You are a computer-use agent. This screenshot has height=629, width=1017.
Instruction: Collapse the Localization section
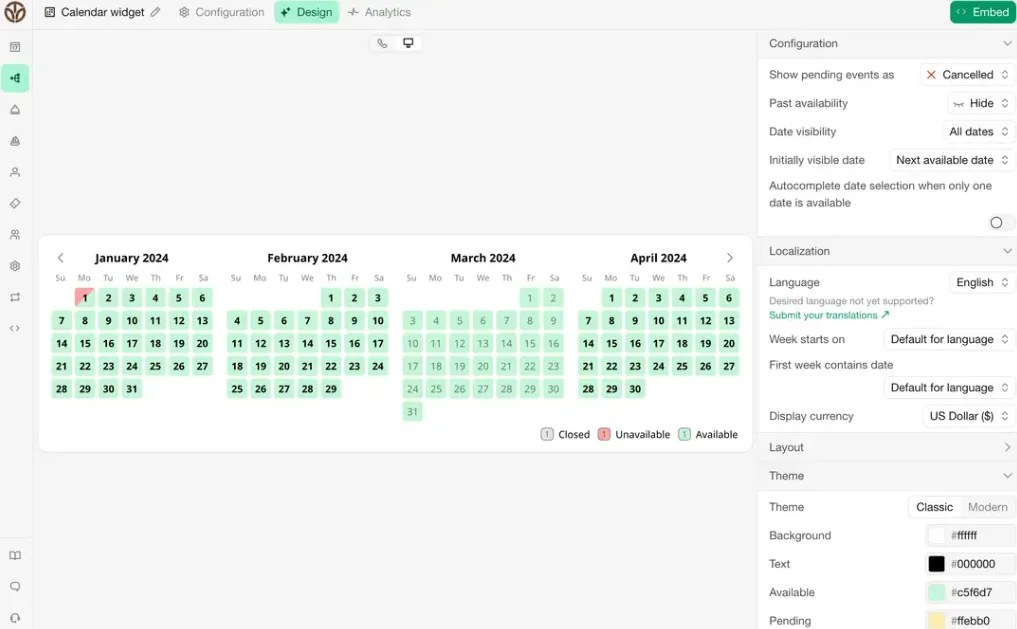887,251
